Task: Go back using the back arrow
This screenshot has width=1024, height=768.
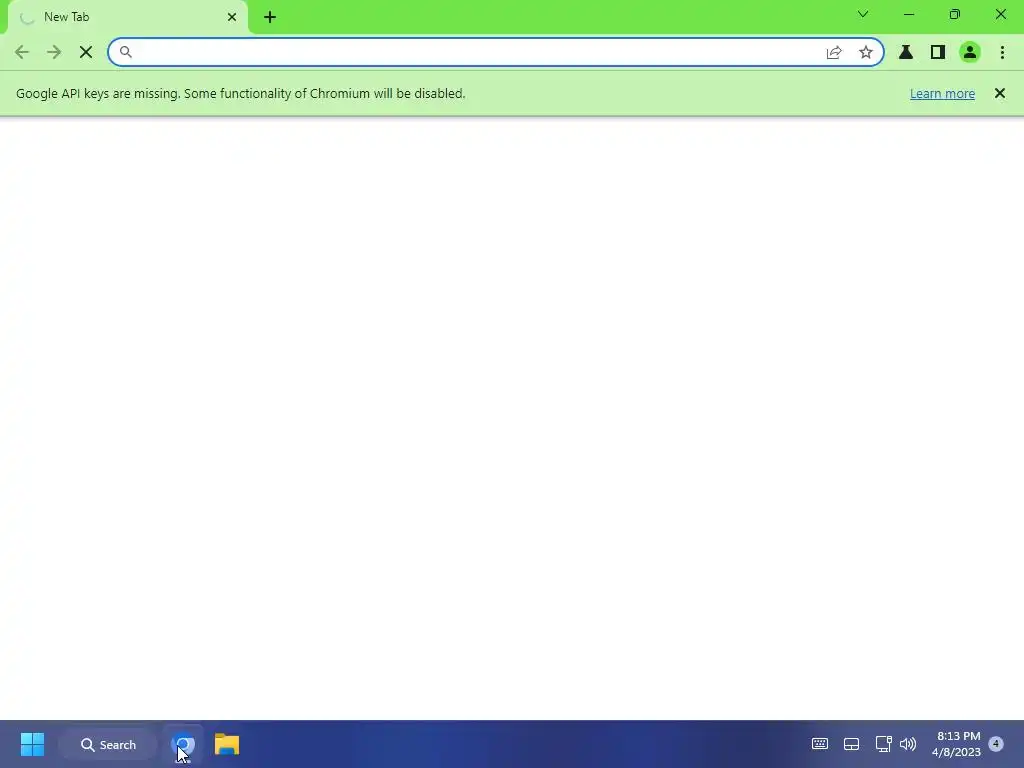Action: [22, 52]
